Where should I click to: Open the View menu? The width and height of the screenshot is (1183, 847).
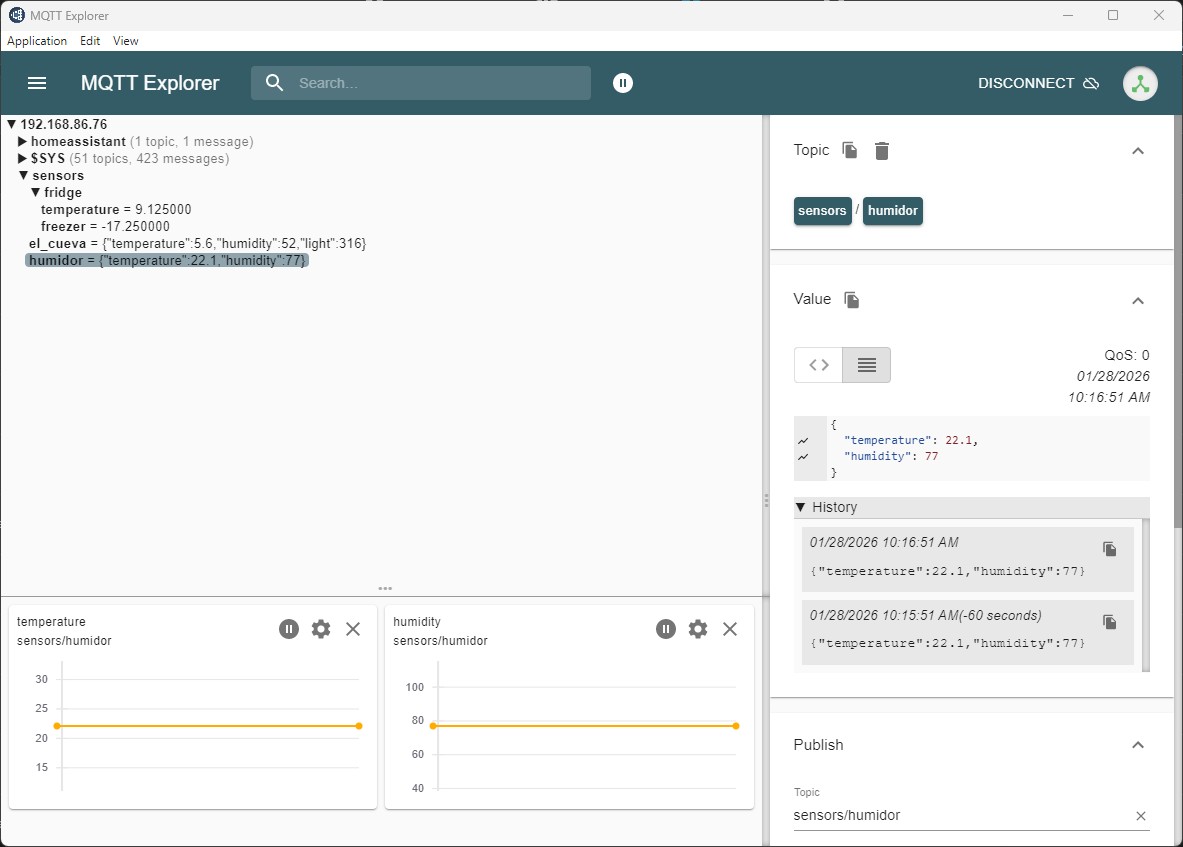tap(126, 41)
